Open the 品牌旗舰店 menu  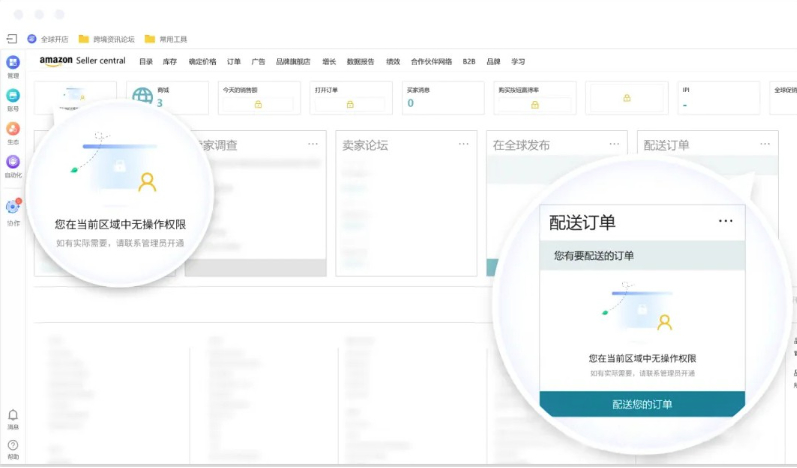pyautogui.click(x=293, y=61)
